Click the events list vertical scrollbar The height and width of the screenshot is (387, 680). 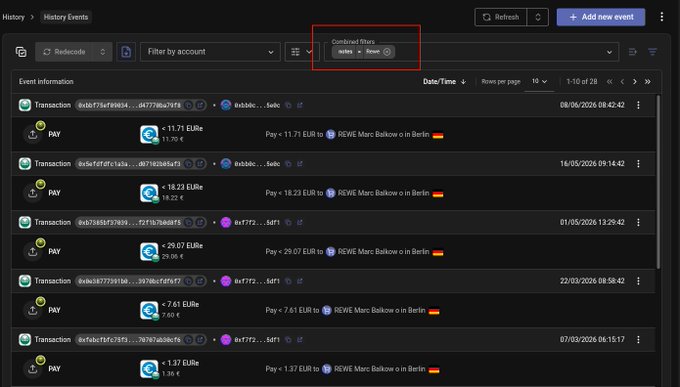(658, 182)
